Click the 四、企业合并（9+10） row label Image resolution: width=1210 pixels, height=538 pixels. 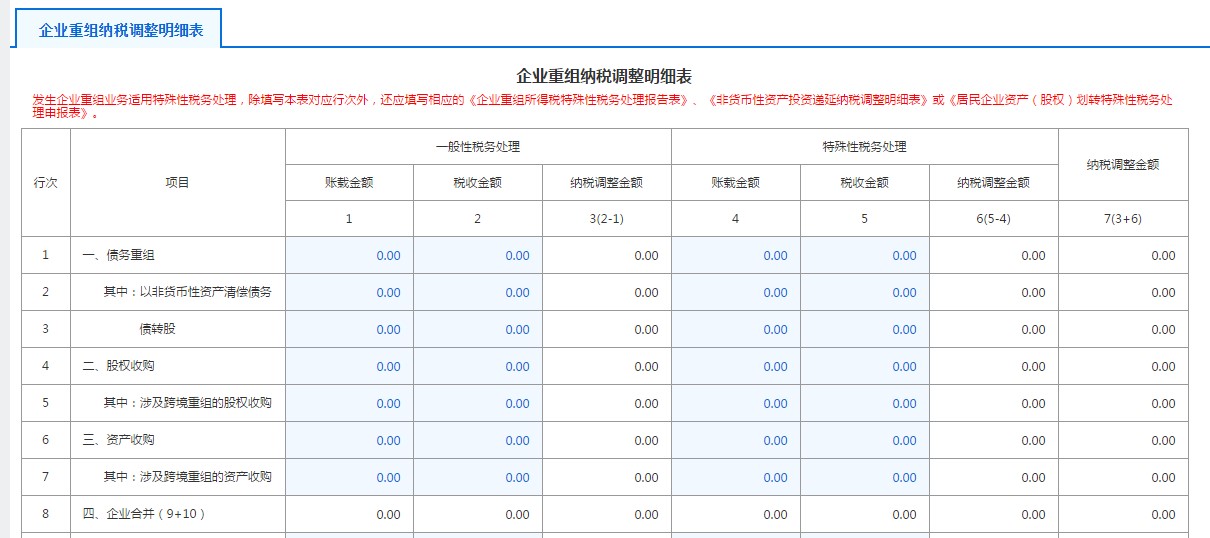[x=144, y=514]
